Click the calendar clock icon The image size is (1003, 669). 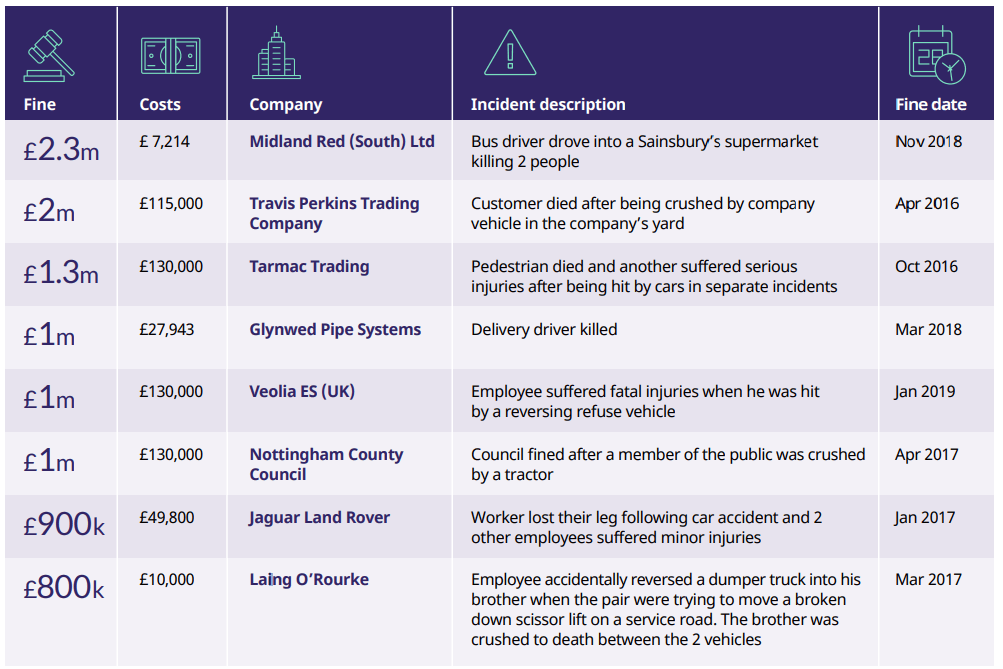coord(936,54)
